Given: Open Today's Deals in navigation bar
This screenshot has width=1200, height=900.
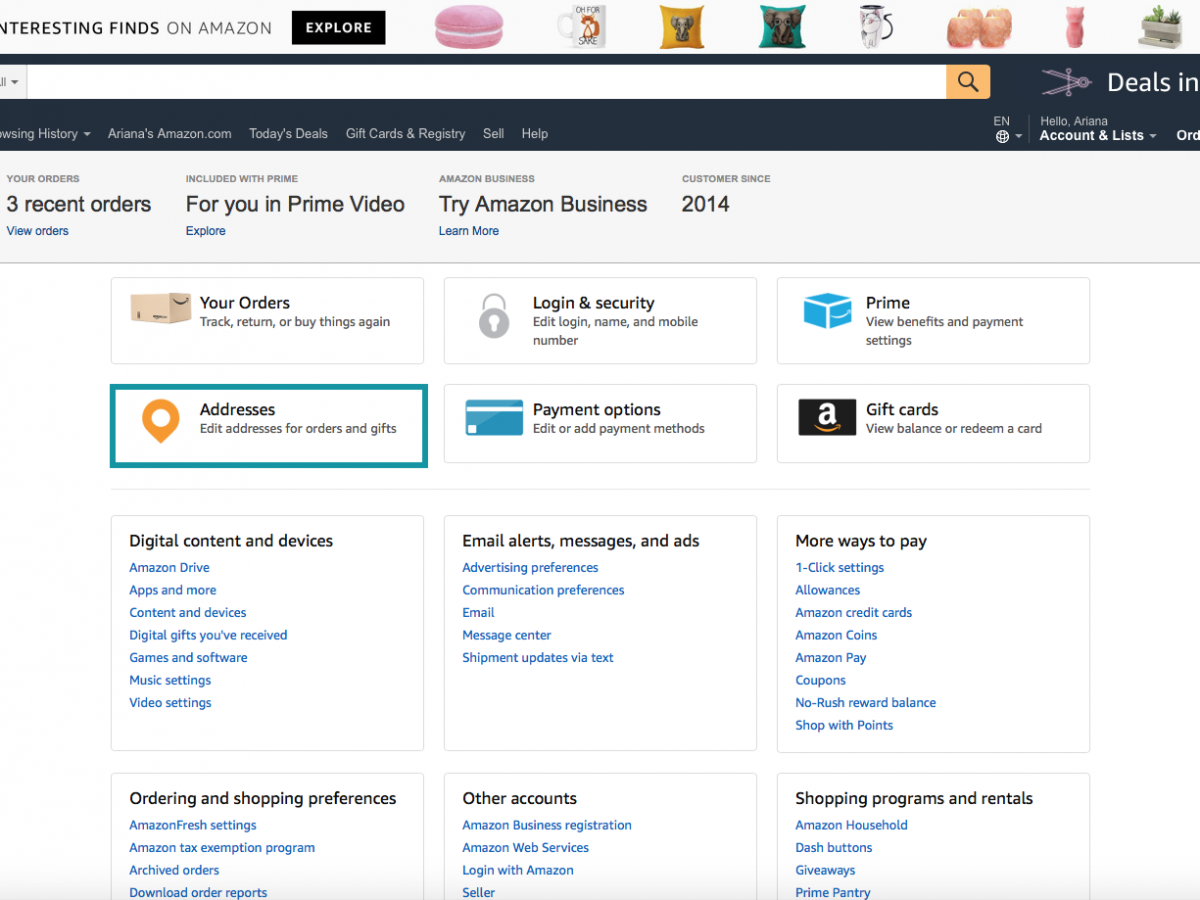Looking at the screenshot, I should click(288, 134).
